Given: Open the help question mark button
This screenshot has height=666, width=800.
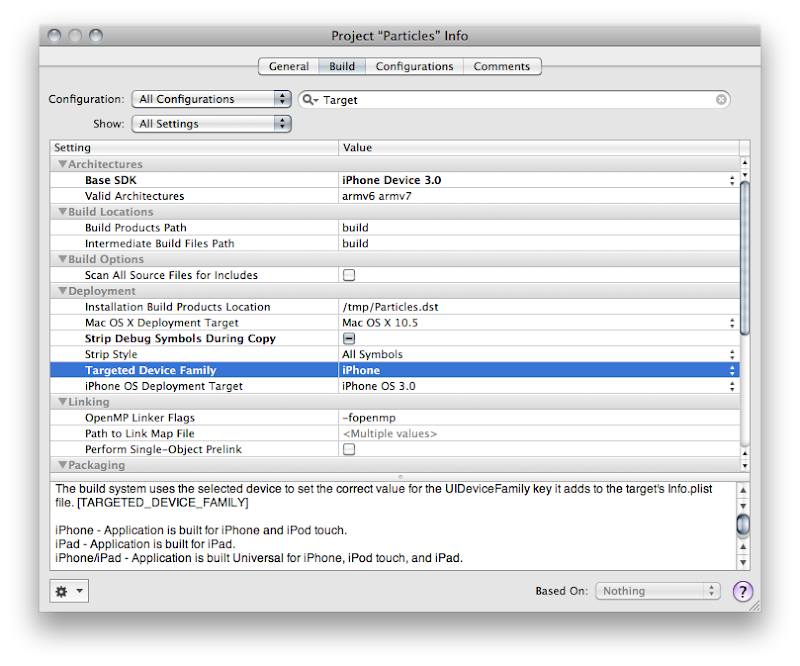Looking at the screenshot, I should click(742, 591).
